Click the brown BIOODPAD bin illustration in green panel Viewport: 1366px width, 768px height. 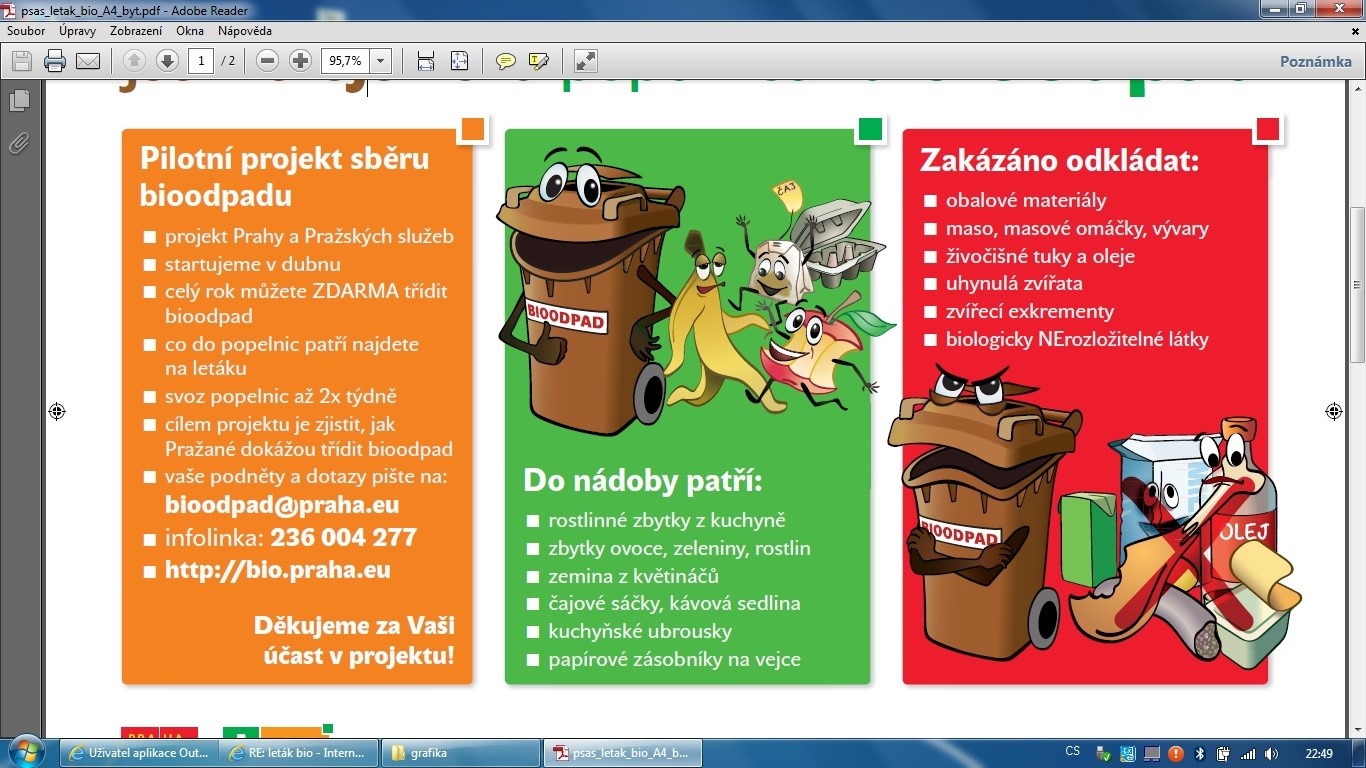592,292
